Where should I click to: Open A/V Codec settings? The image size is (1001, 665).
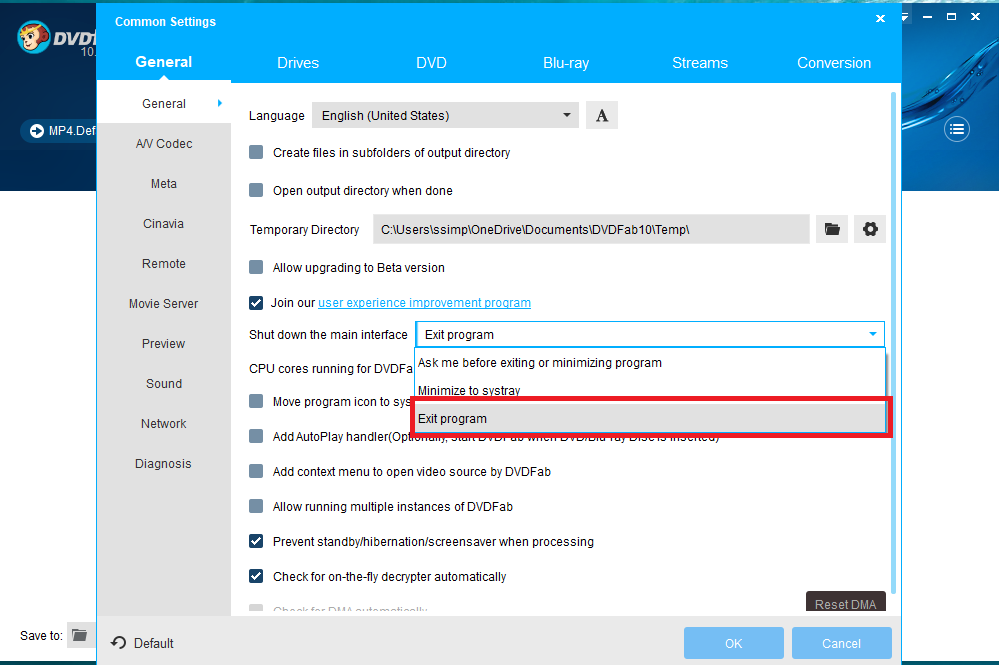[x=164, y=144]
